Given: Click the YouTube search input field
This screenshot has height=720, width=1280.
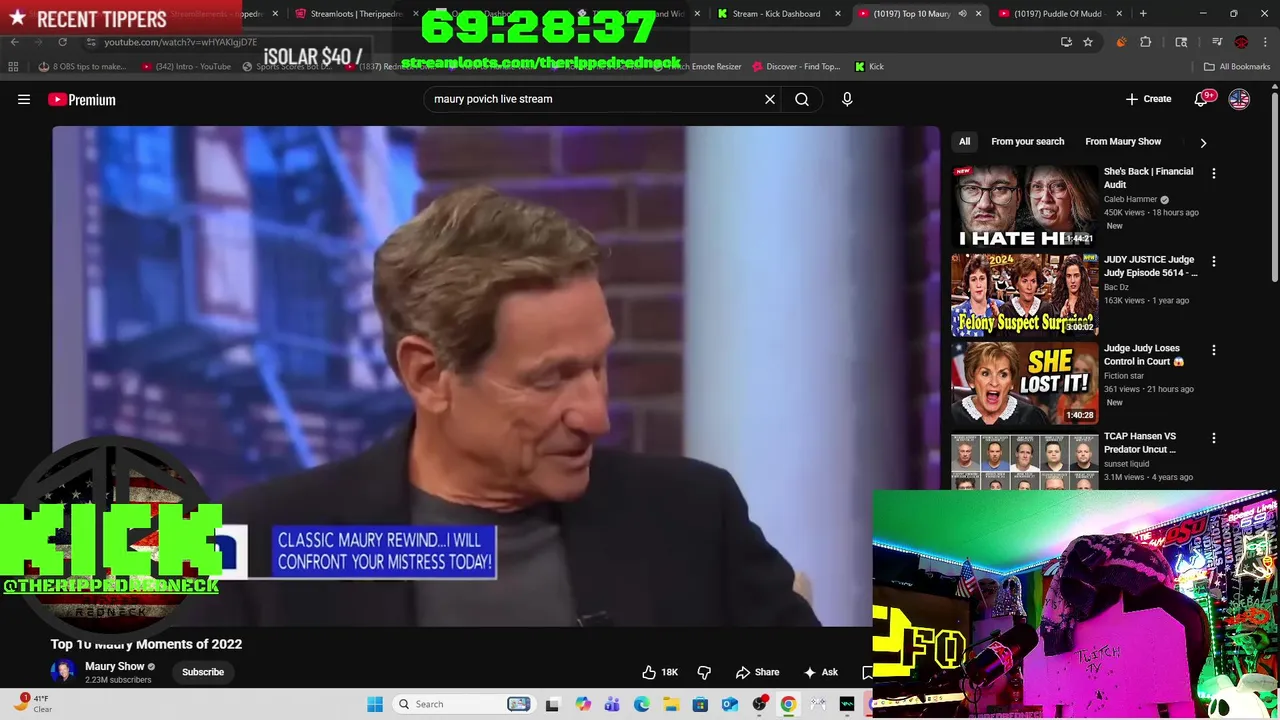Looking at the screenshot, I should [594, 99].
